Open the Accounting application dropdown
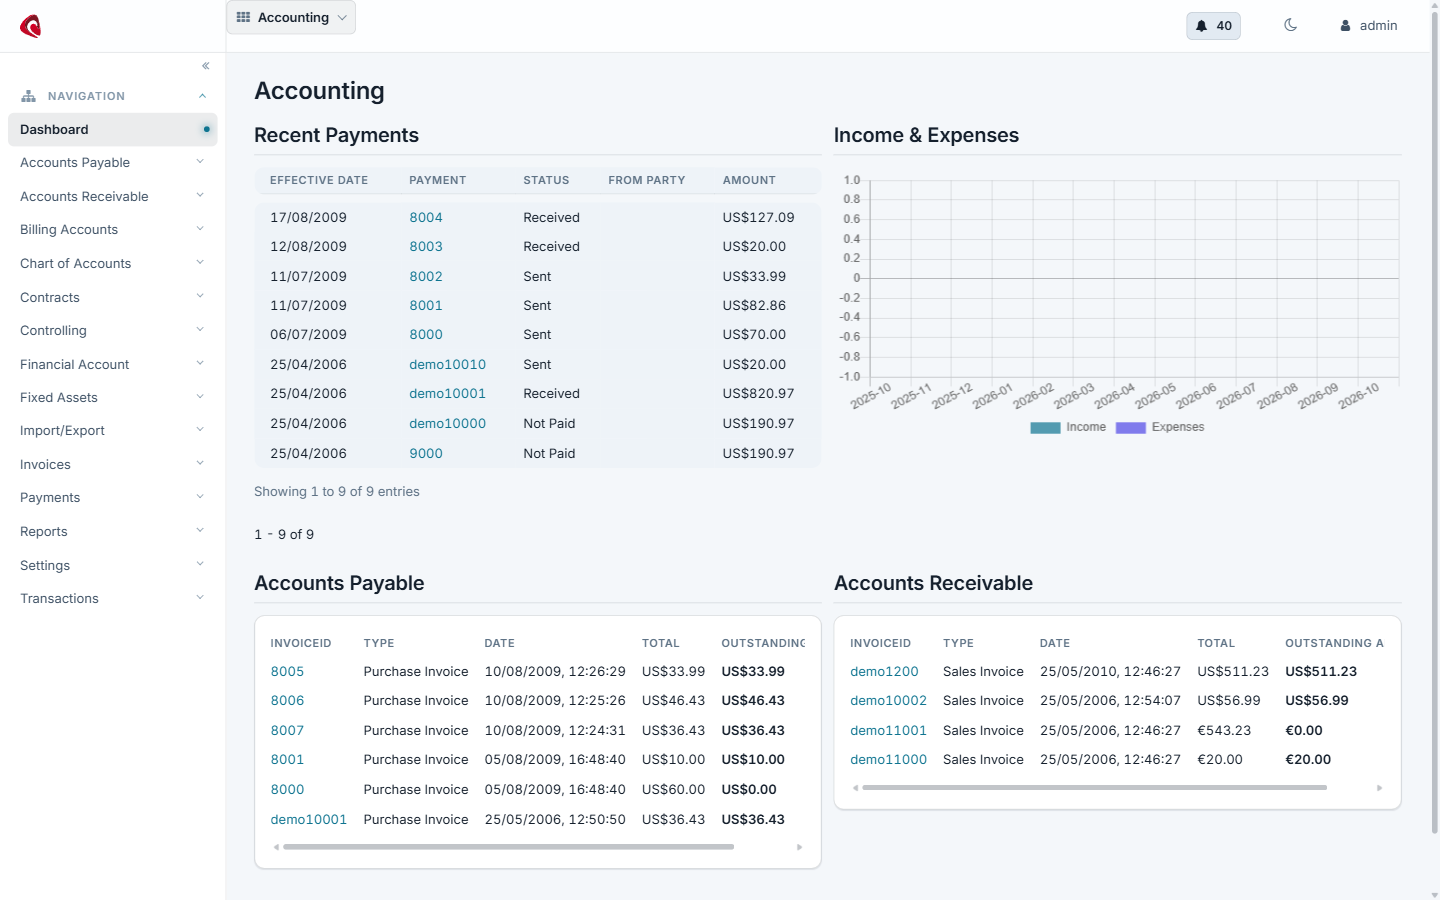This screenshot has height=900, width=1440. coord(291,17)
